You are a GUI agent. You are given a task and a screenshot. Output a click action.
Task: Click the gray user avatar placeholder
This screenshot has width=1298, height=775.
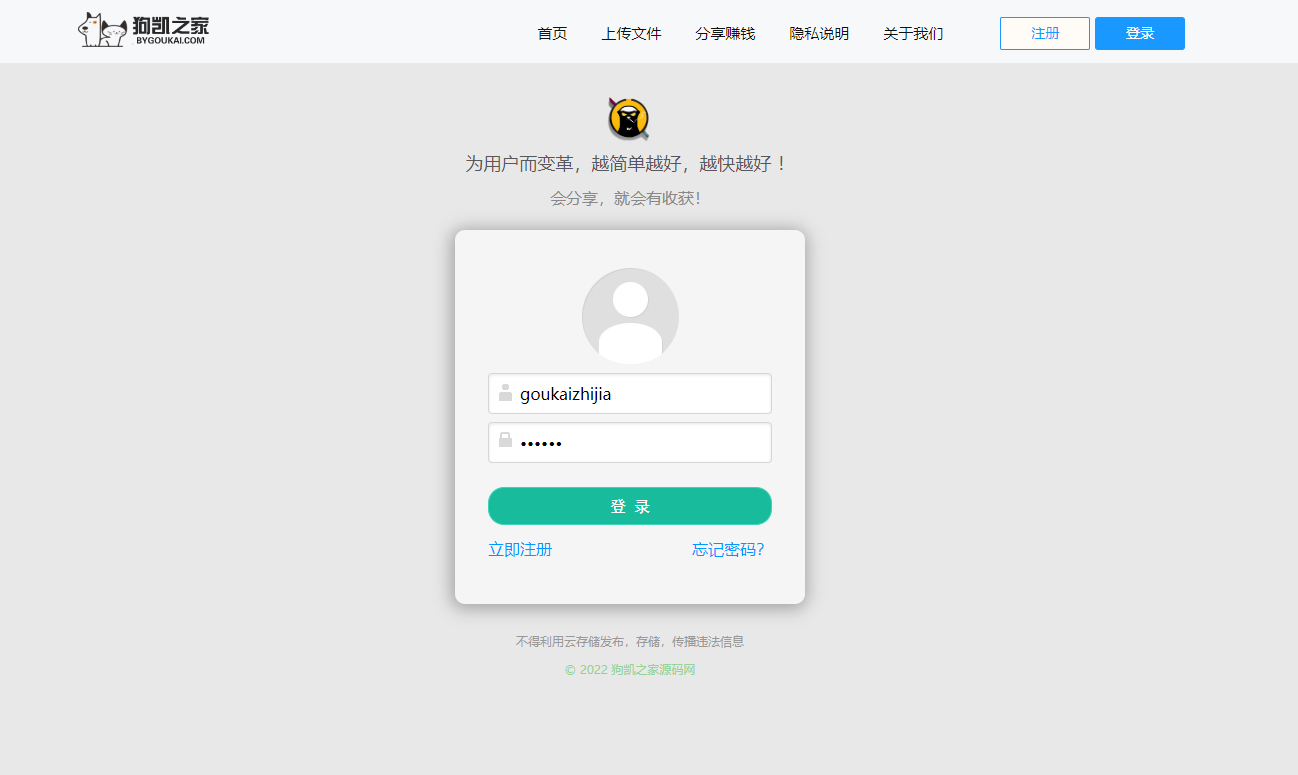[x=630, y=316]
